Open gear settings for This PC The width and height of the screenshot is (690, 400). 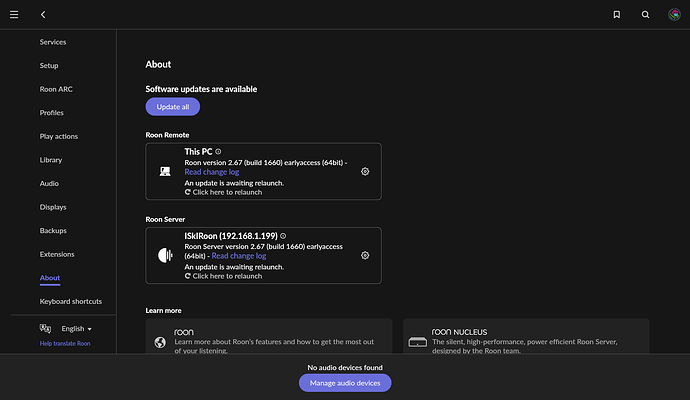point(365,172)
